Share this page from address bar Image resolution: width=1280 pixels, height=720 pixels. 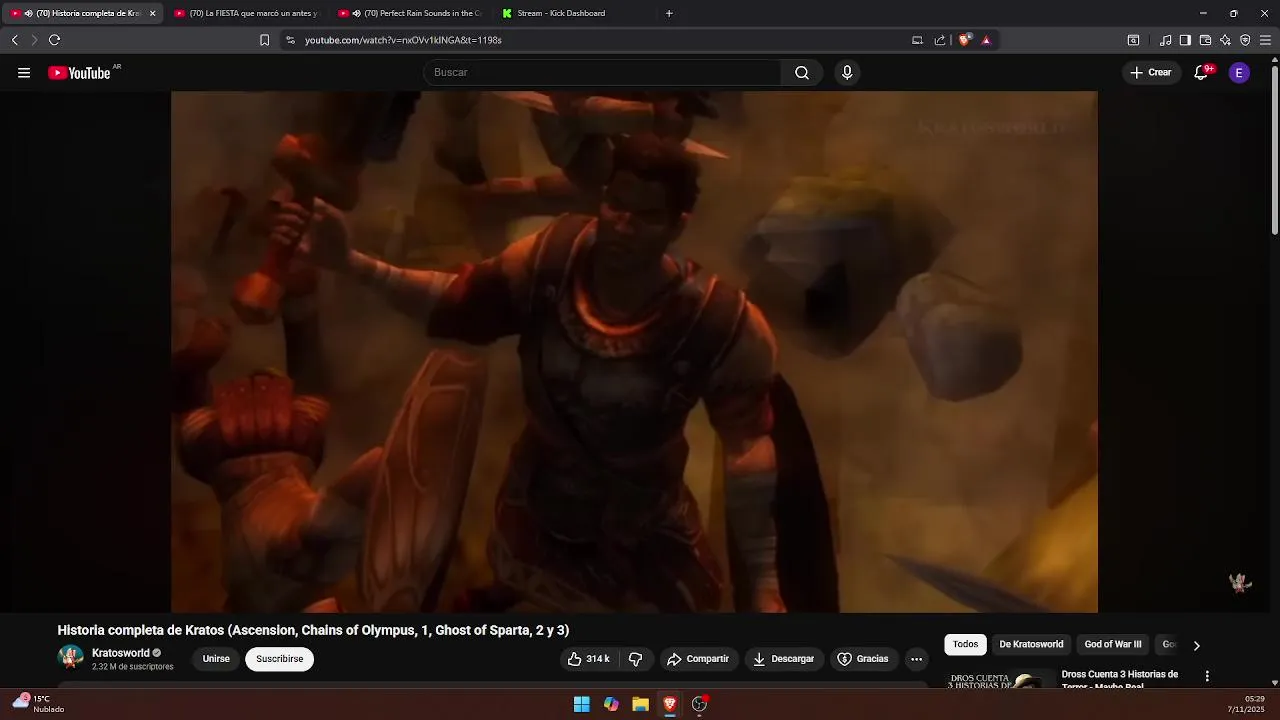click(x=940, y=40)
